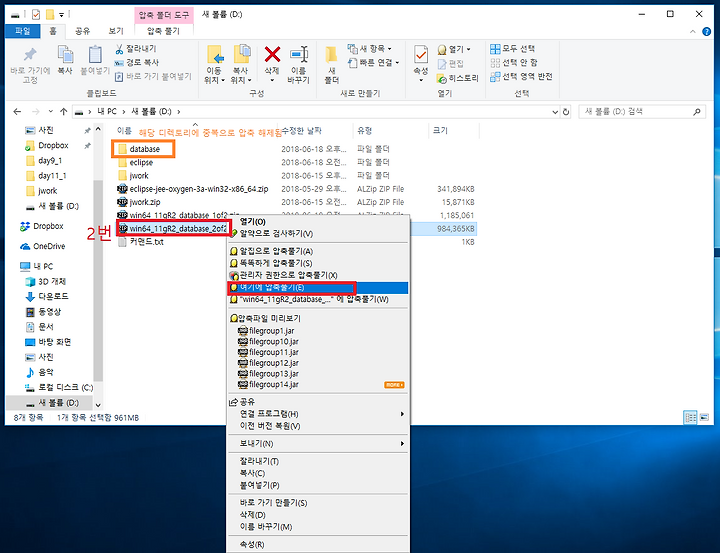The image size is (720, 553).
Task: Switch to the 공유 ribbon tab
Action: pyautogui.click(x=83, y=31)
